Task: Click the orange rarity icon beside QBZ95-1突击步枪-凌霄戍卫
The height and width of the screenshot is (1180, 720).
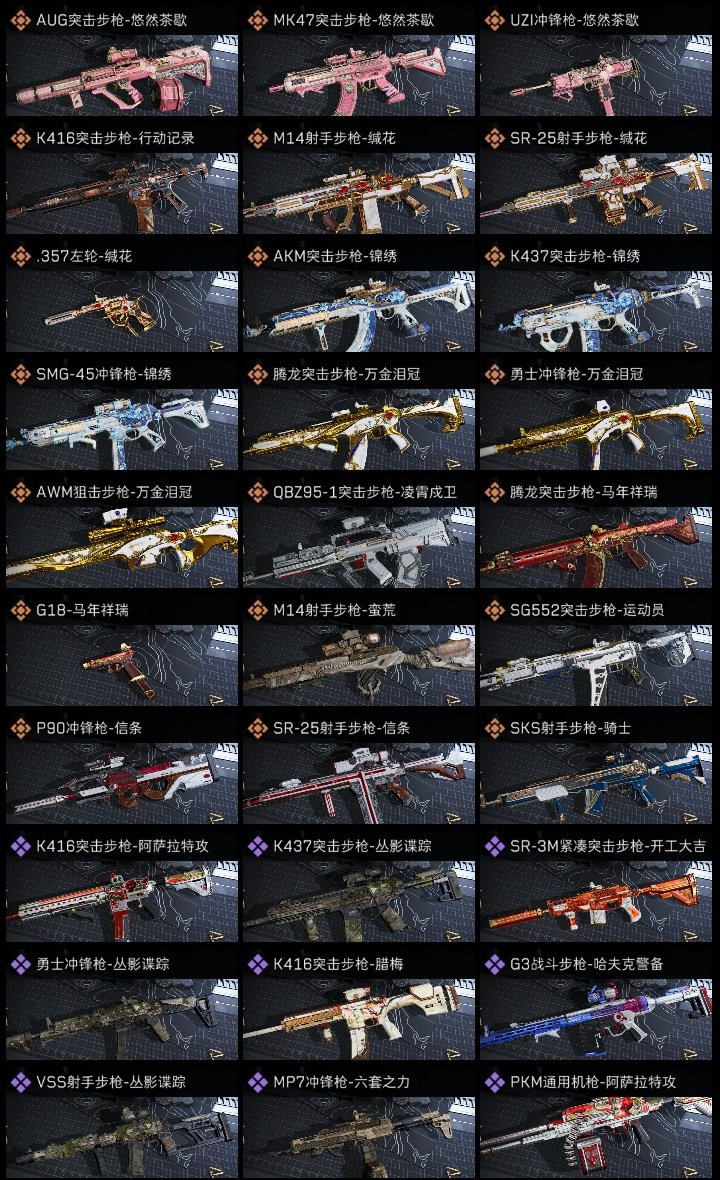Action: (257, 492)
